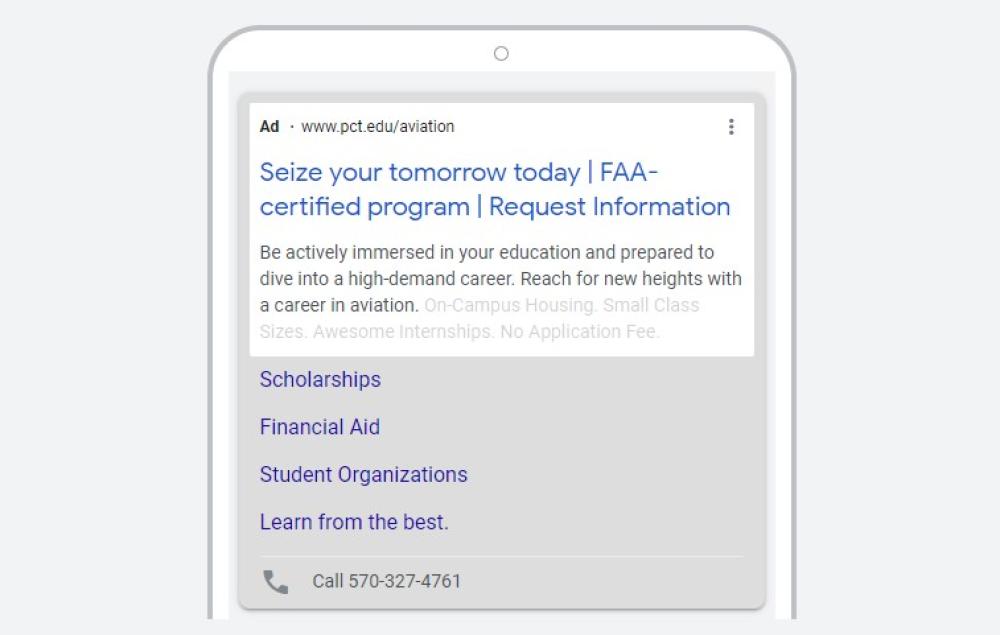
Task: Click 'a career in aviation.' text
Action: point(339,305)
